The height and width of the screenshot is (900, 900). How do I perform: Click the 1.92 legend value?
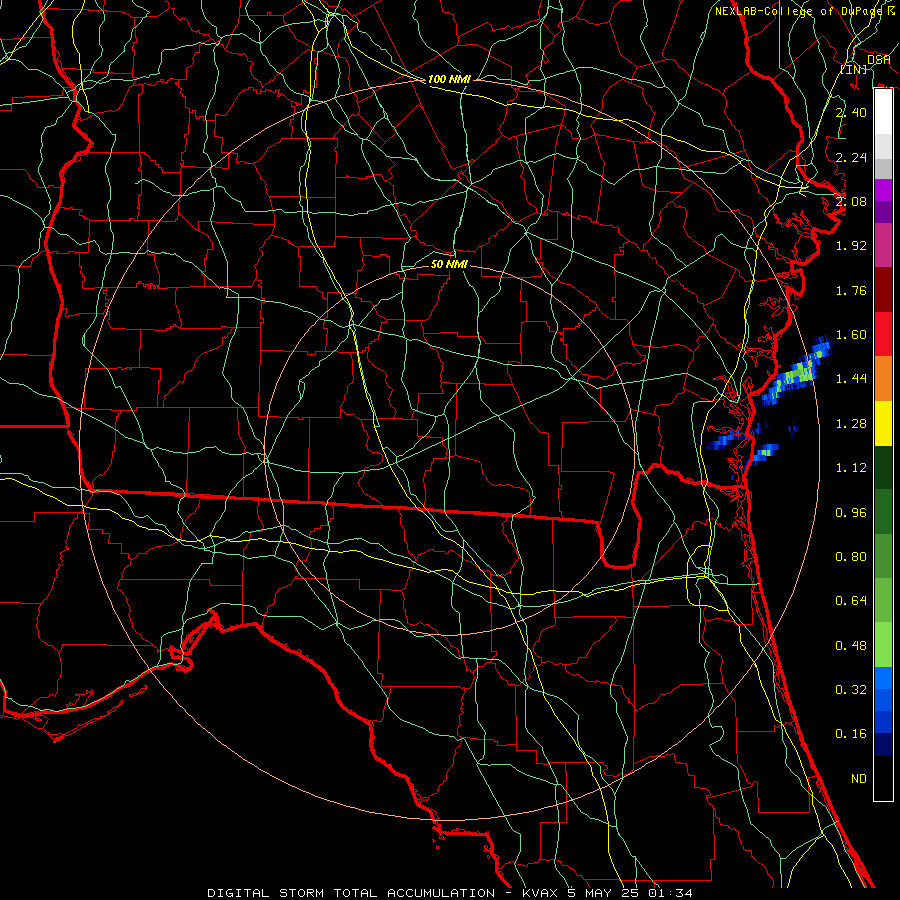[x=851, y=246]
